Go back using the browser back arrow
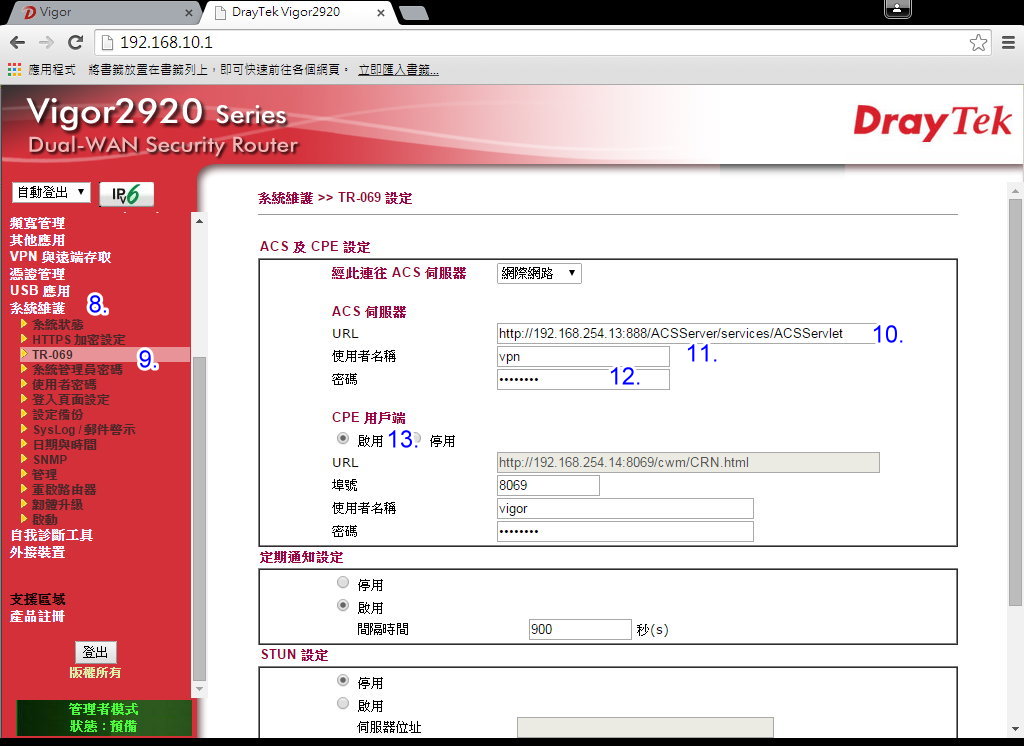 (x=18, y=42)
